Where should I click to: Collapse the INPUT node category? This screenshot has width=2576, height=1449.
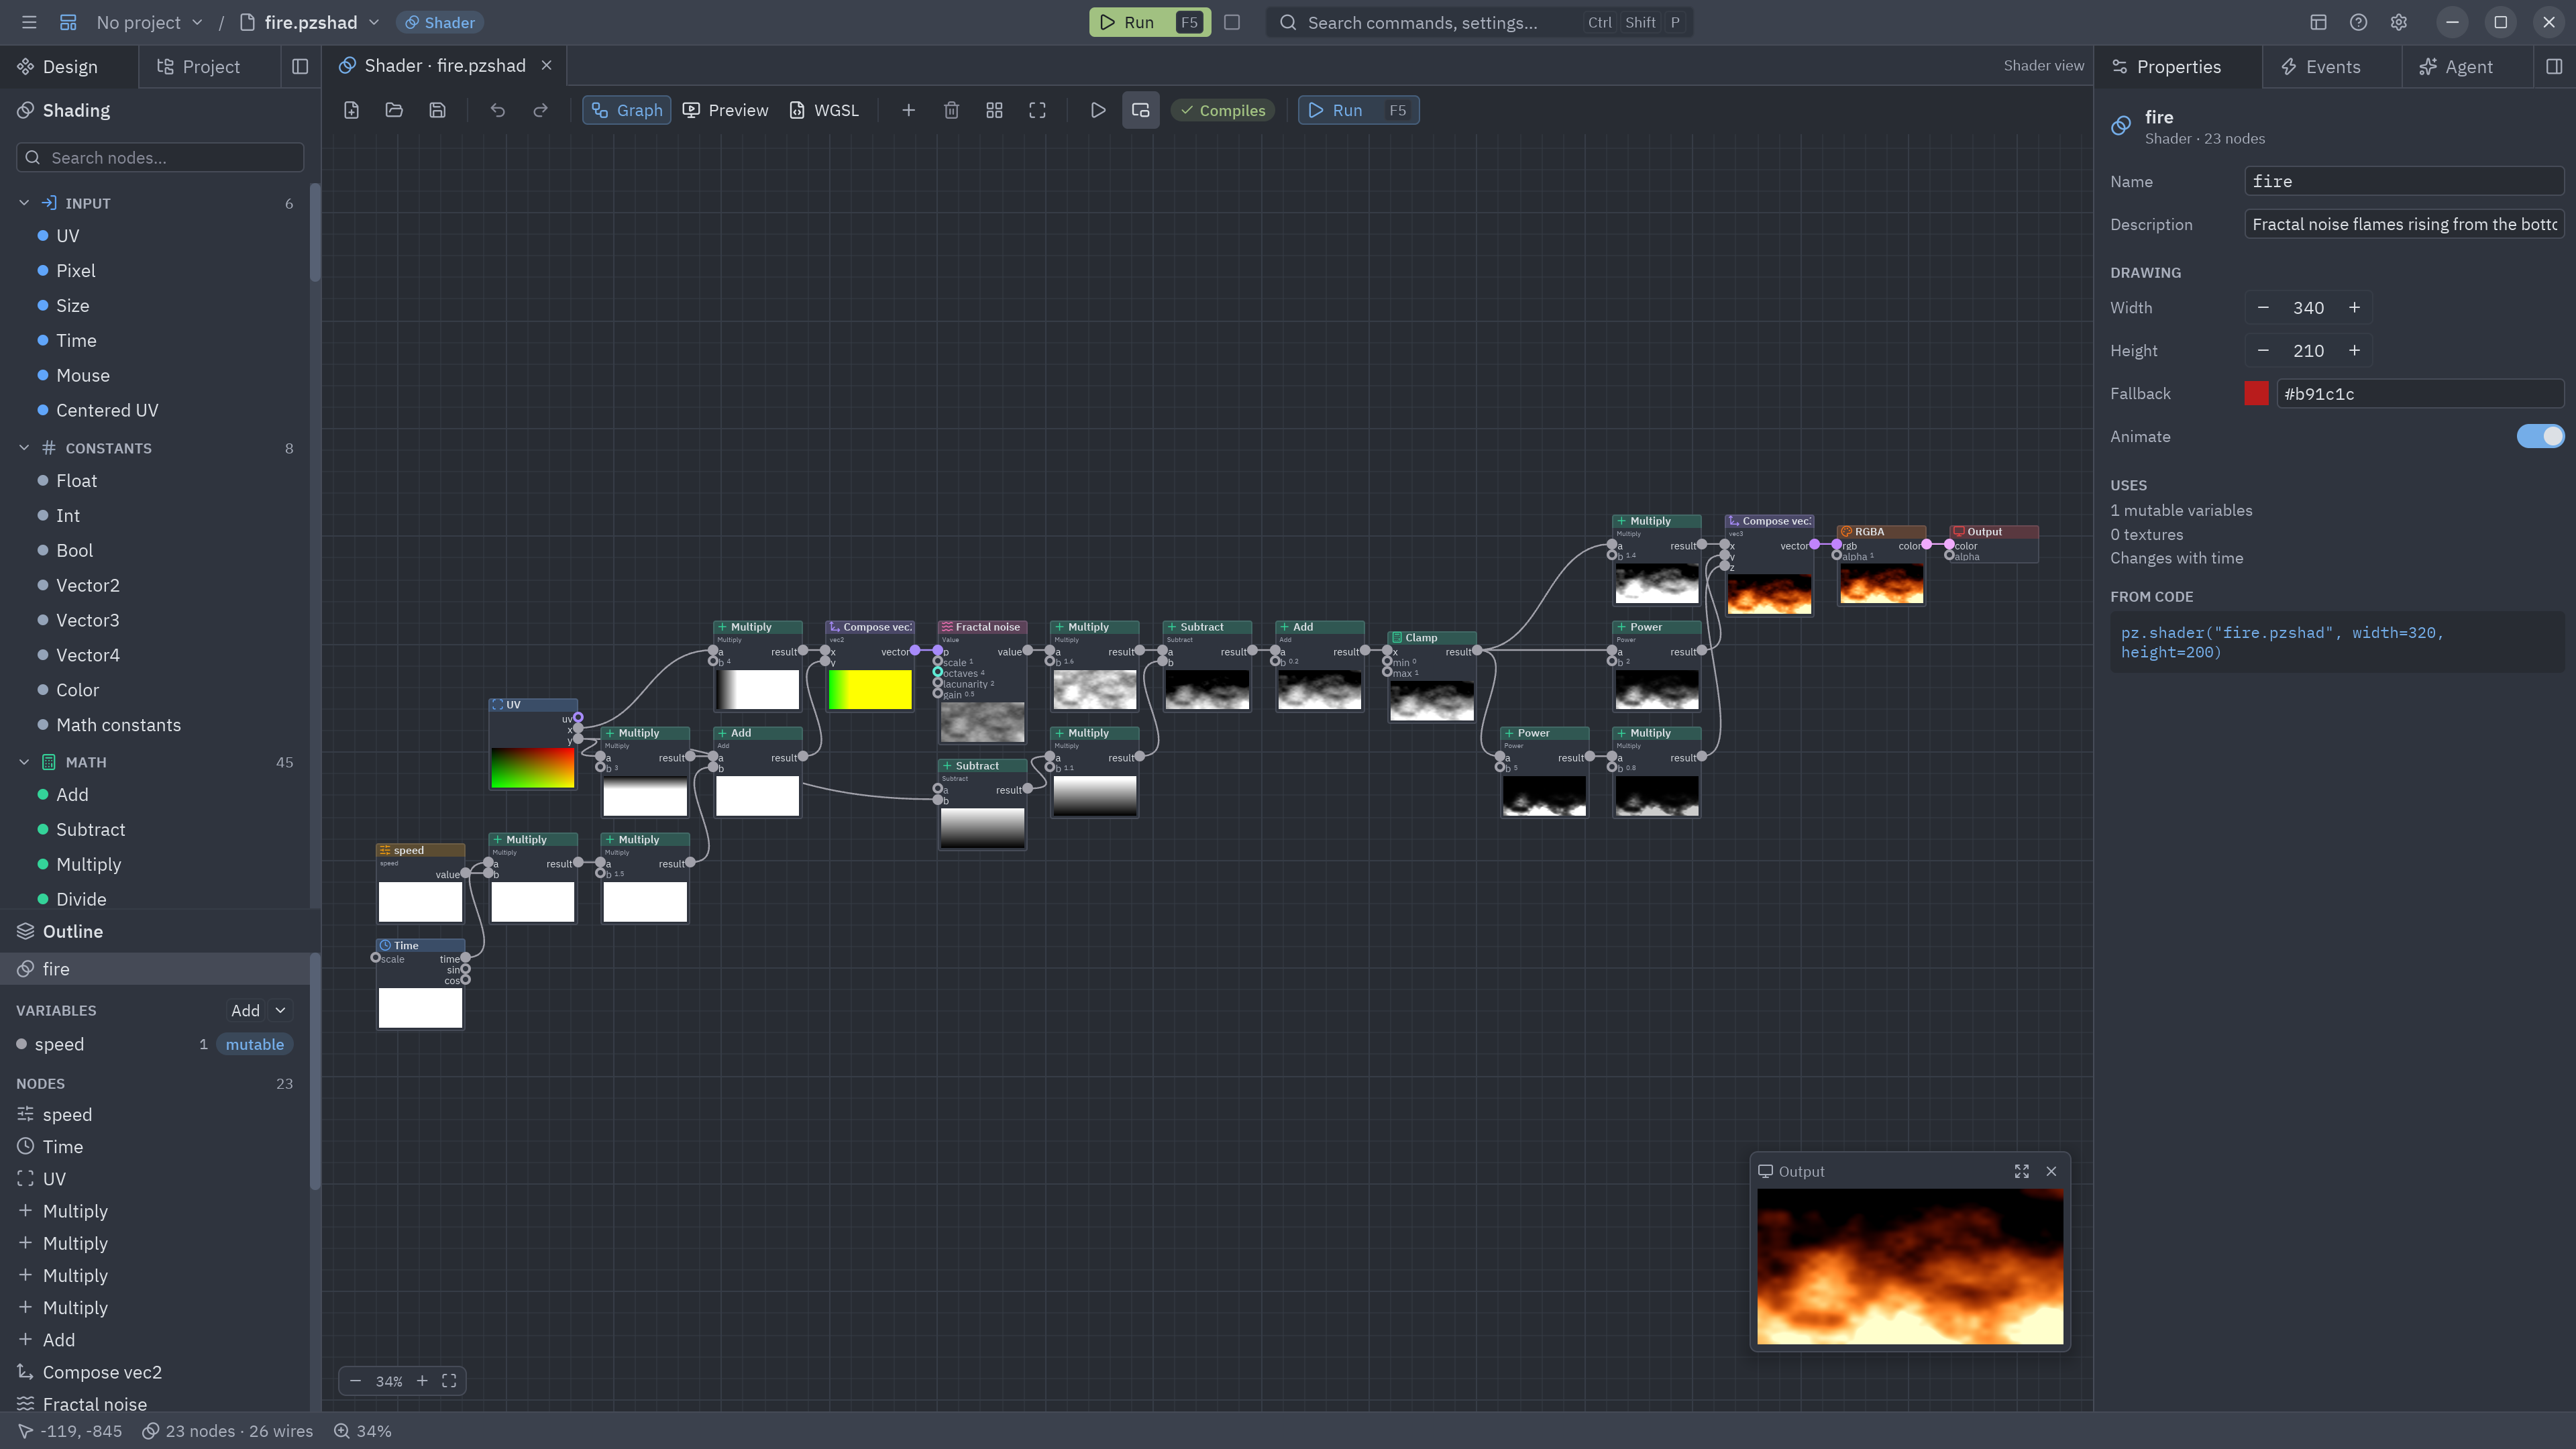tap(24, 203)
